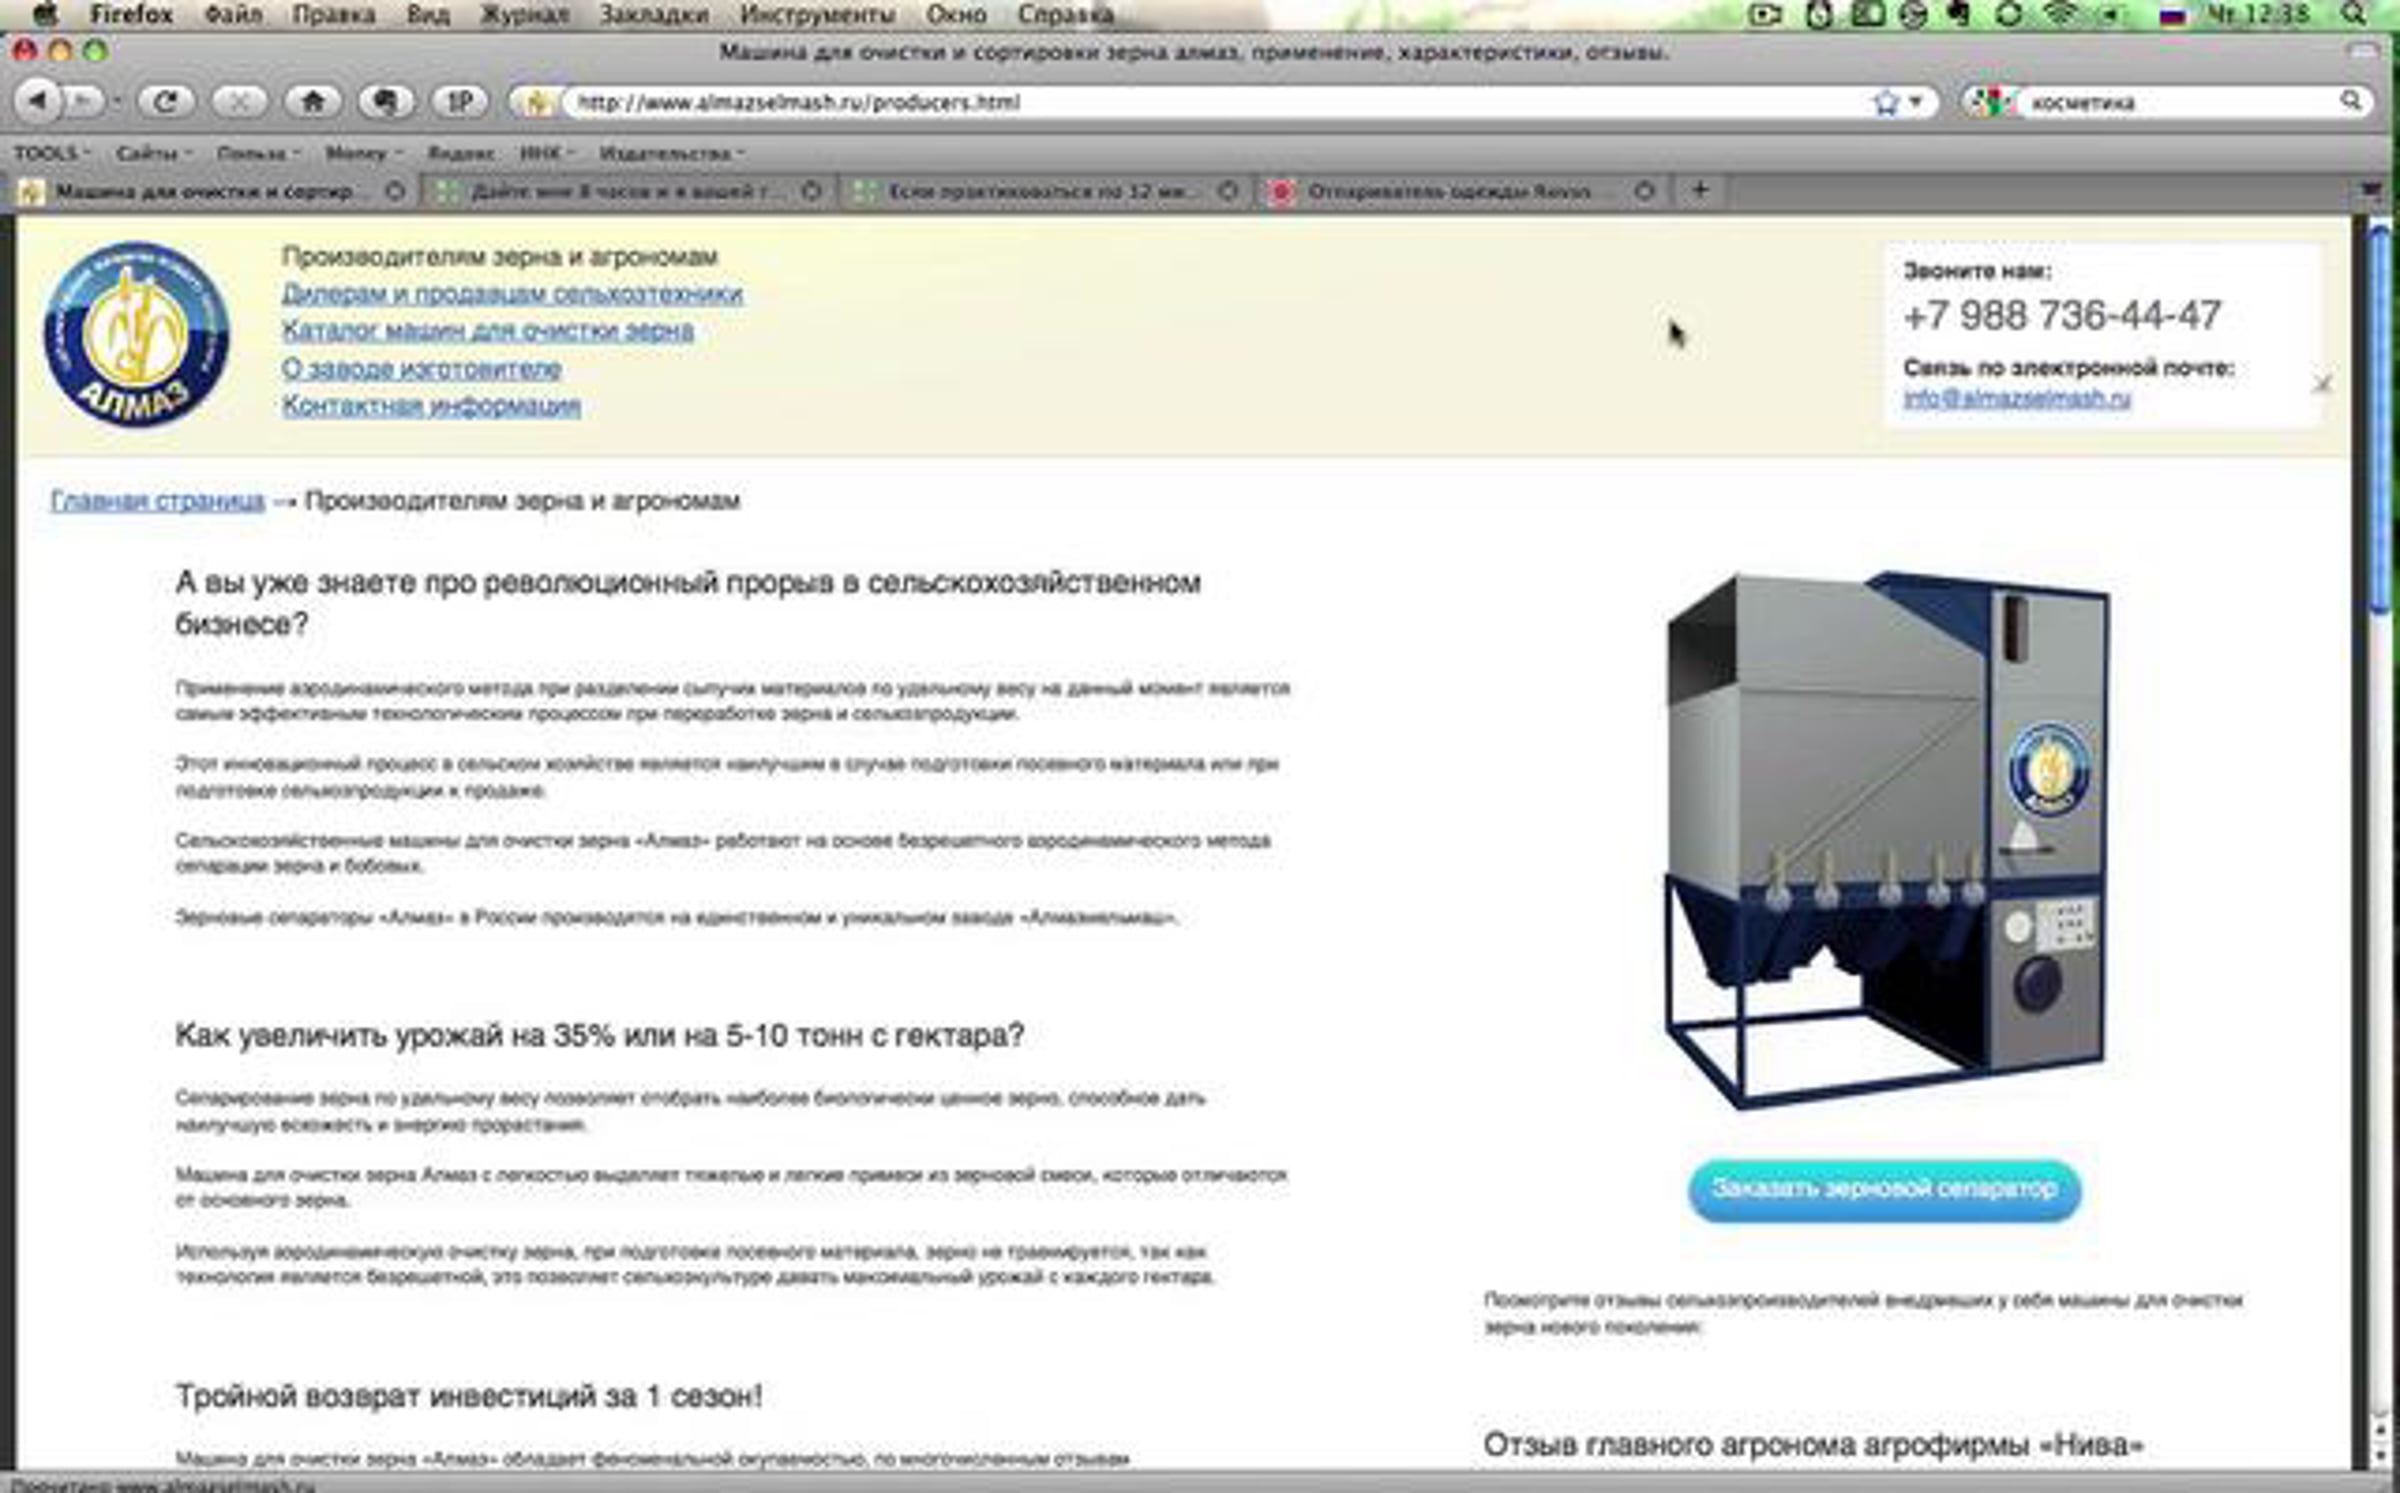Open the Окно menu
This screenshot has width=2400, height=1493.
pyautogui.click(x=956, y=14)
